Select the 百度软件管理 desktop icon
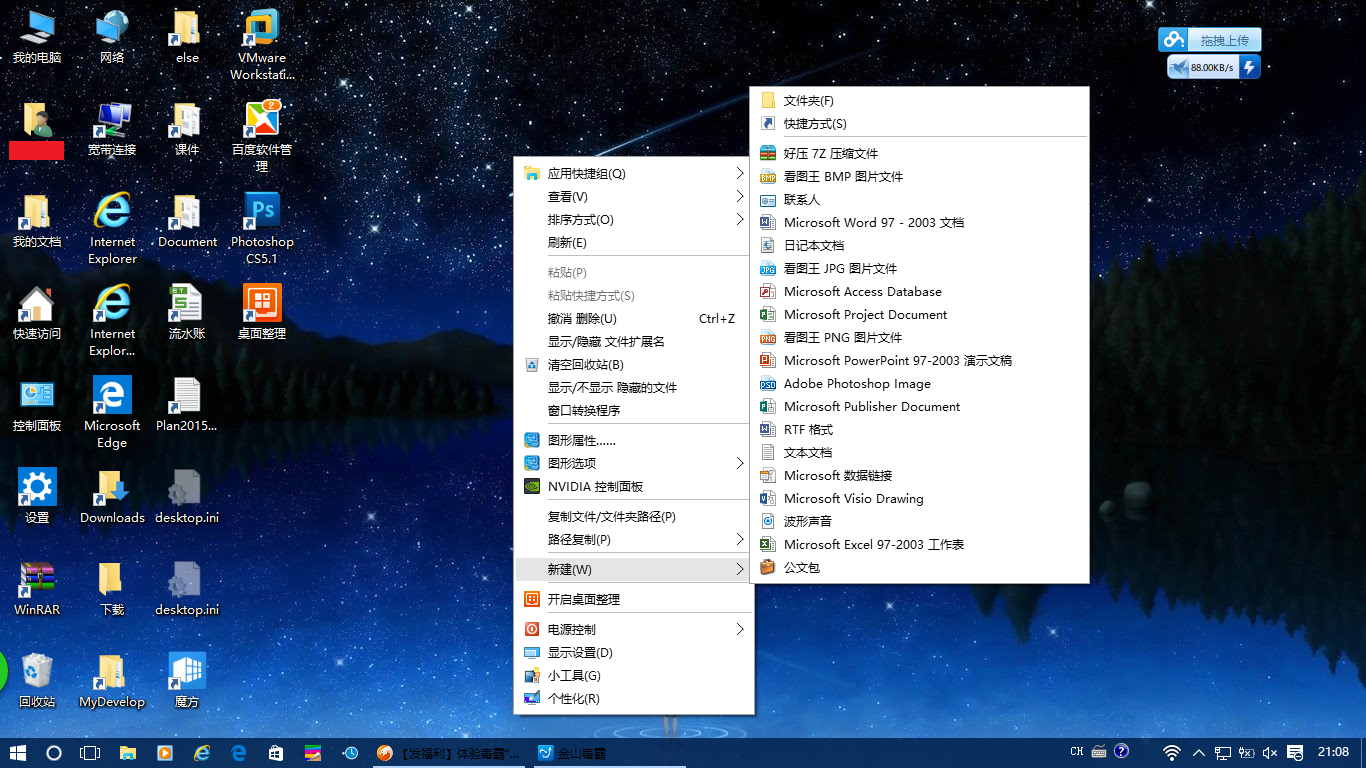Screen dimensions: 1366x768 tap(262, 136)
